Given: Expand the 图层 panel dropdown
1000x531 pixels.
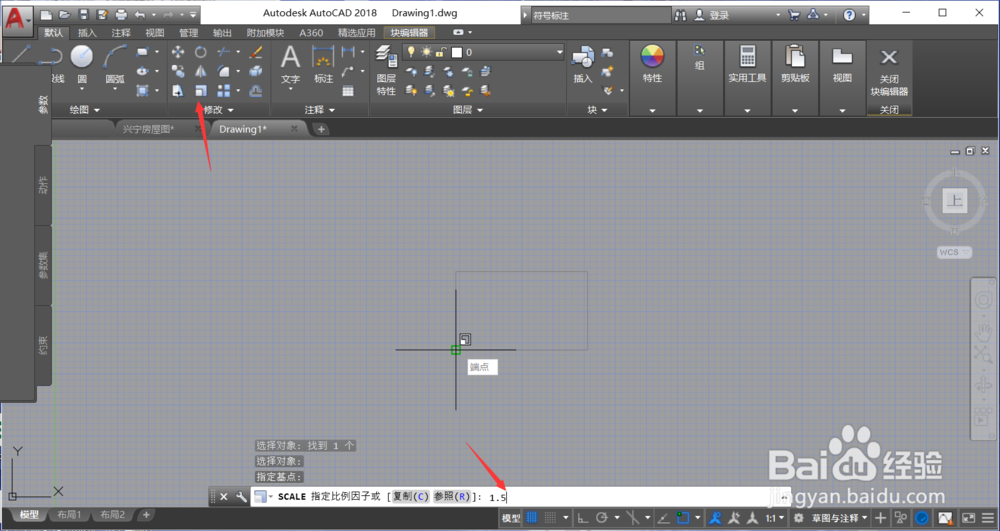Looking at the screenshot, I should tap(467, 110).
